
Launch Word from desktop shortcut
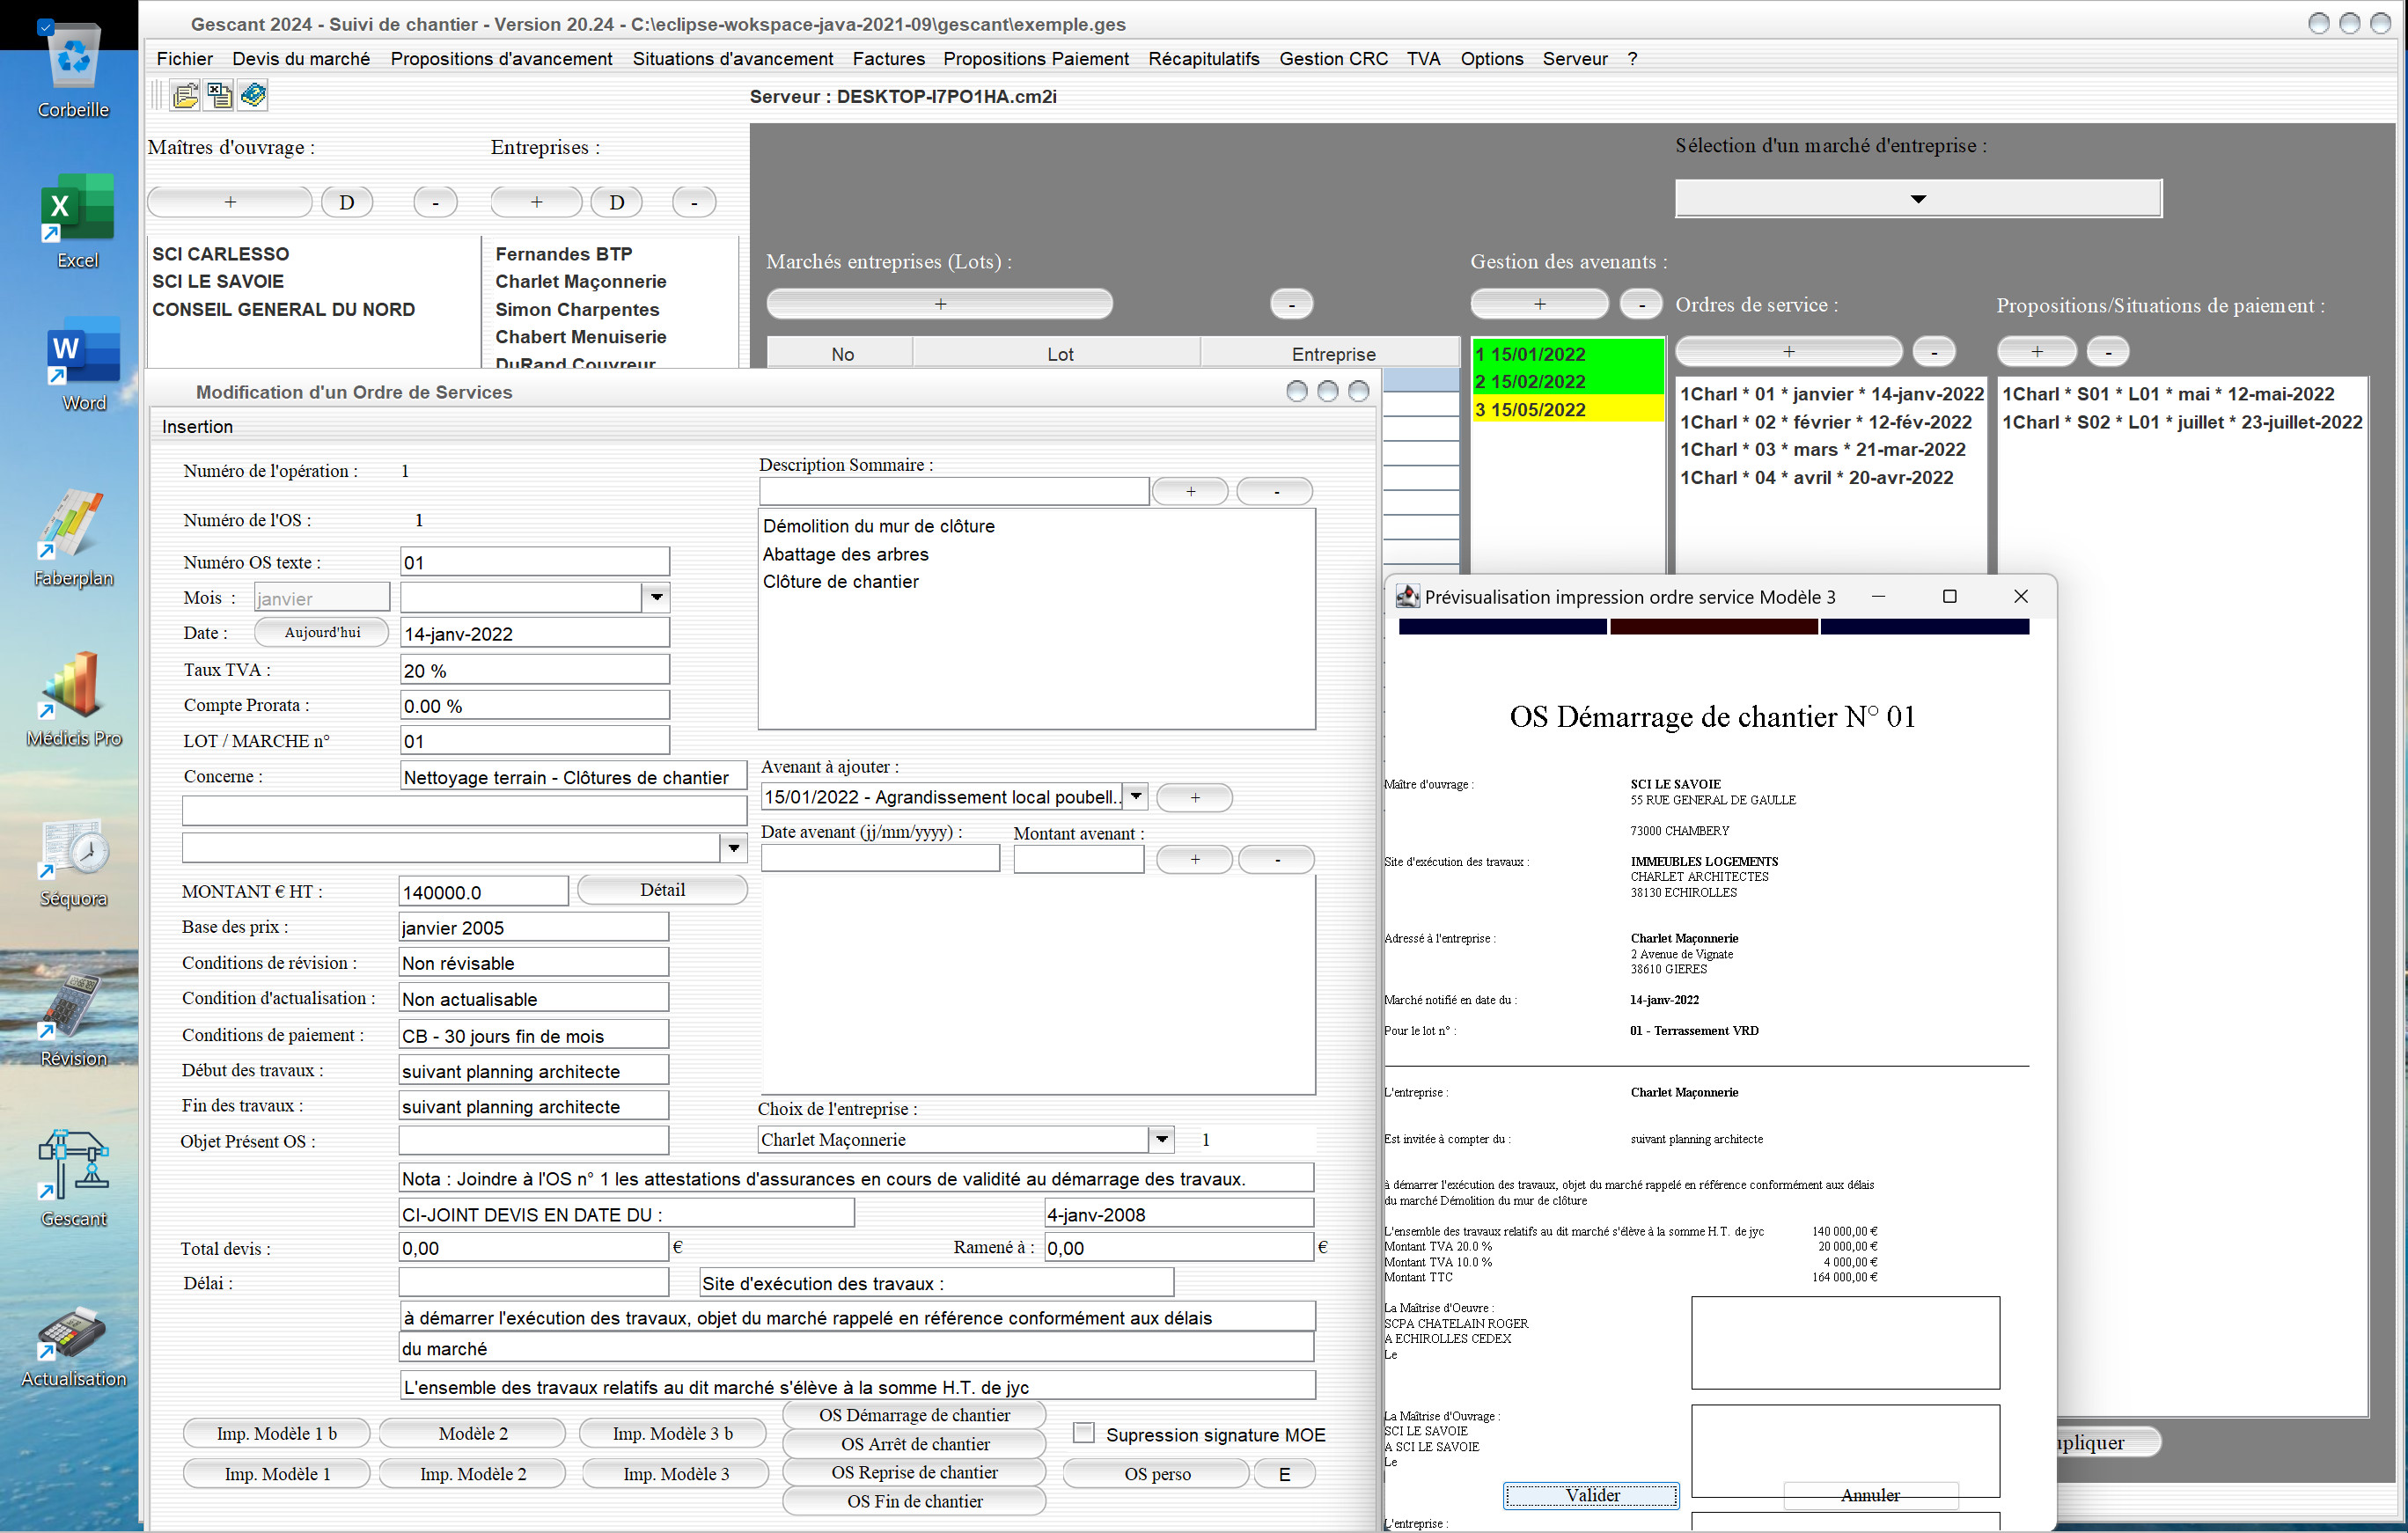(83, 365)
